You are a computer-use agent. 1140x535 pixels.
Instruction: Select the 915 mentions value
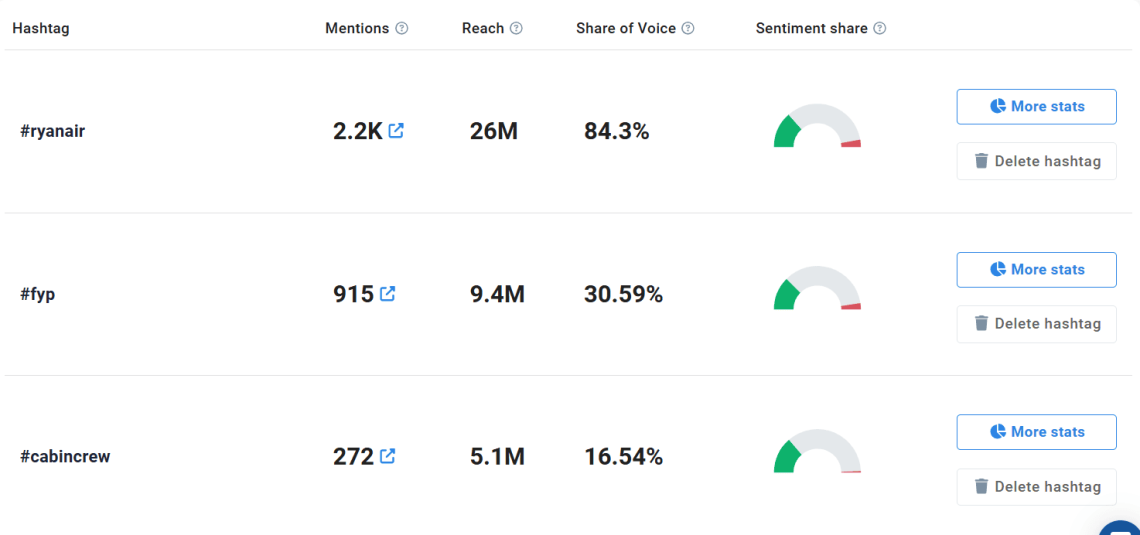353,294
